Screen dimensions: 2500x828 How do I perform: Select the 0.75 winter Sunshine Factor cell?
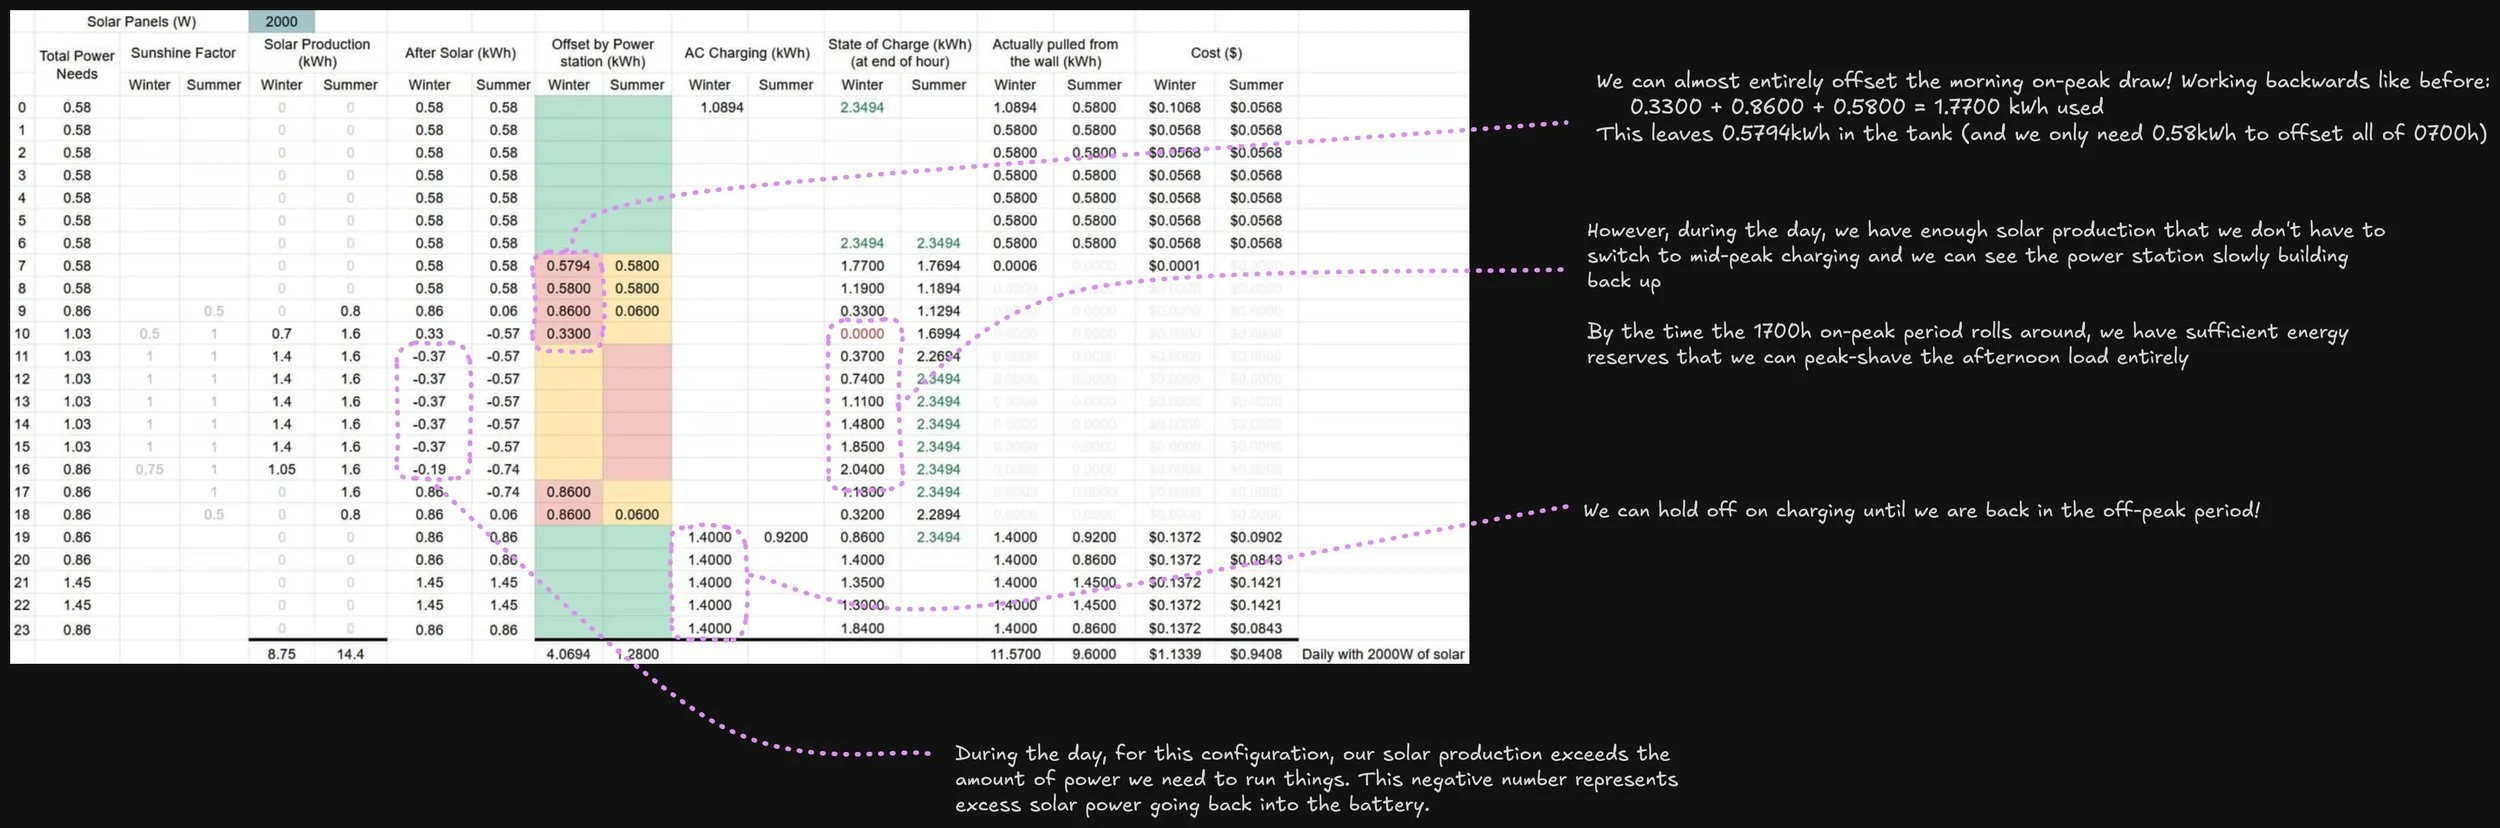tap(149, 469)
